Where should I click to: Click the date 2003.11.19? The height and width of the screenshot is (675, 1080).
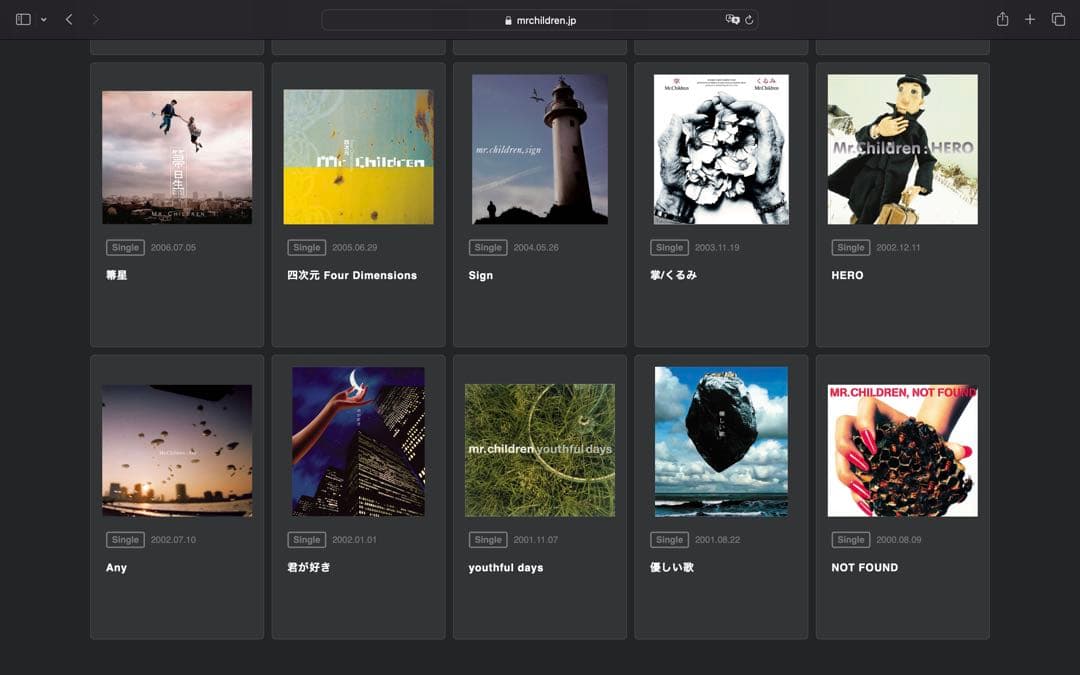717,247
